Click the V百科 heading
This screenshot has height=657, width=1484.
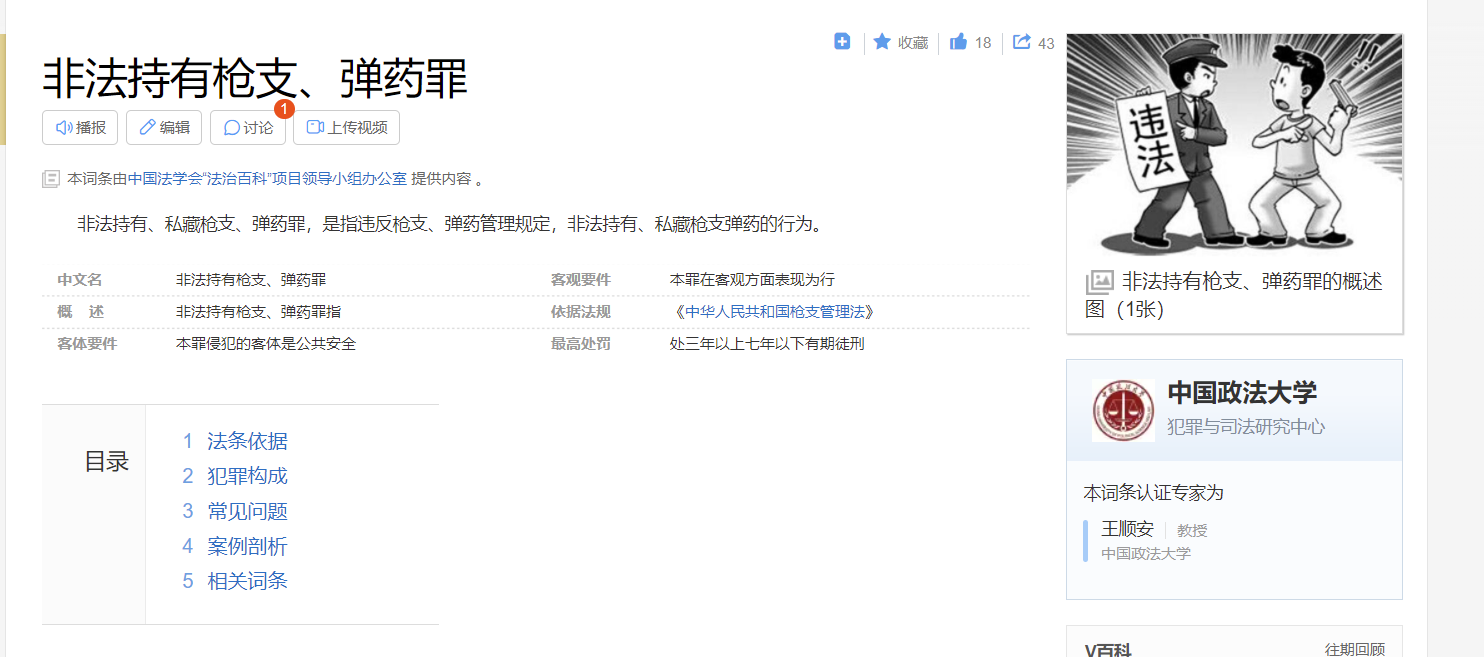coord(1108,650)
